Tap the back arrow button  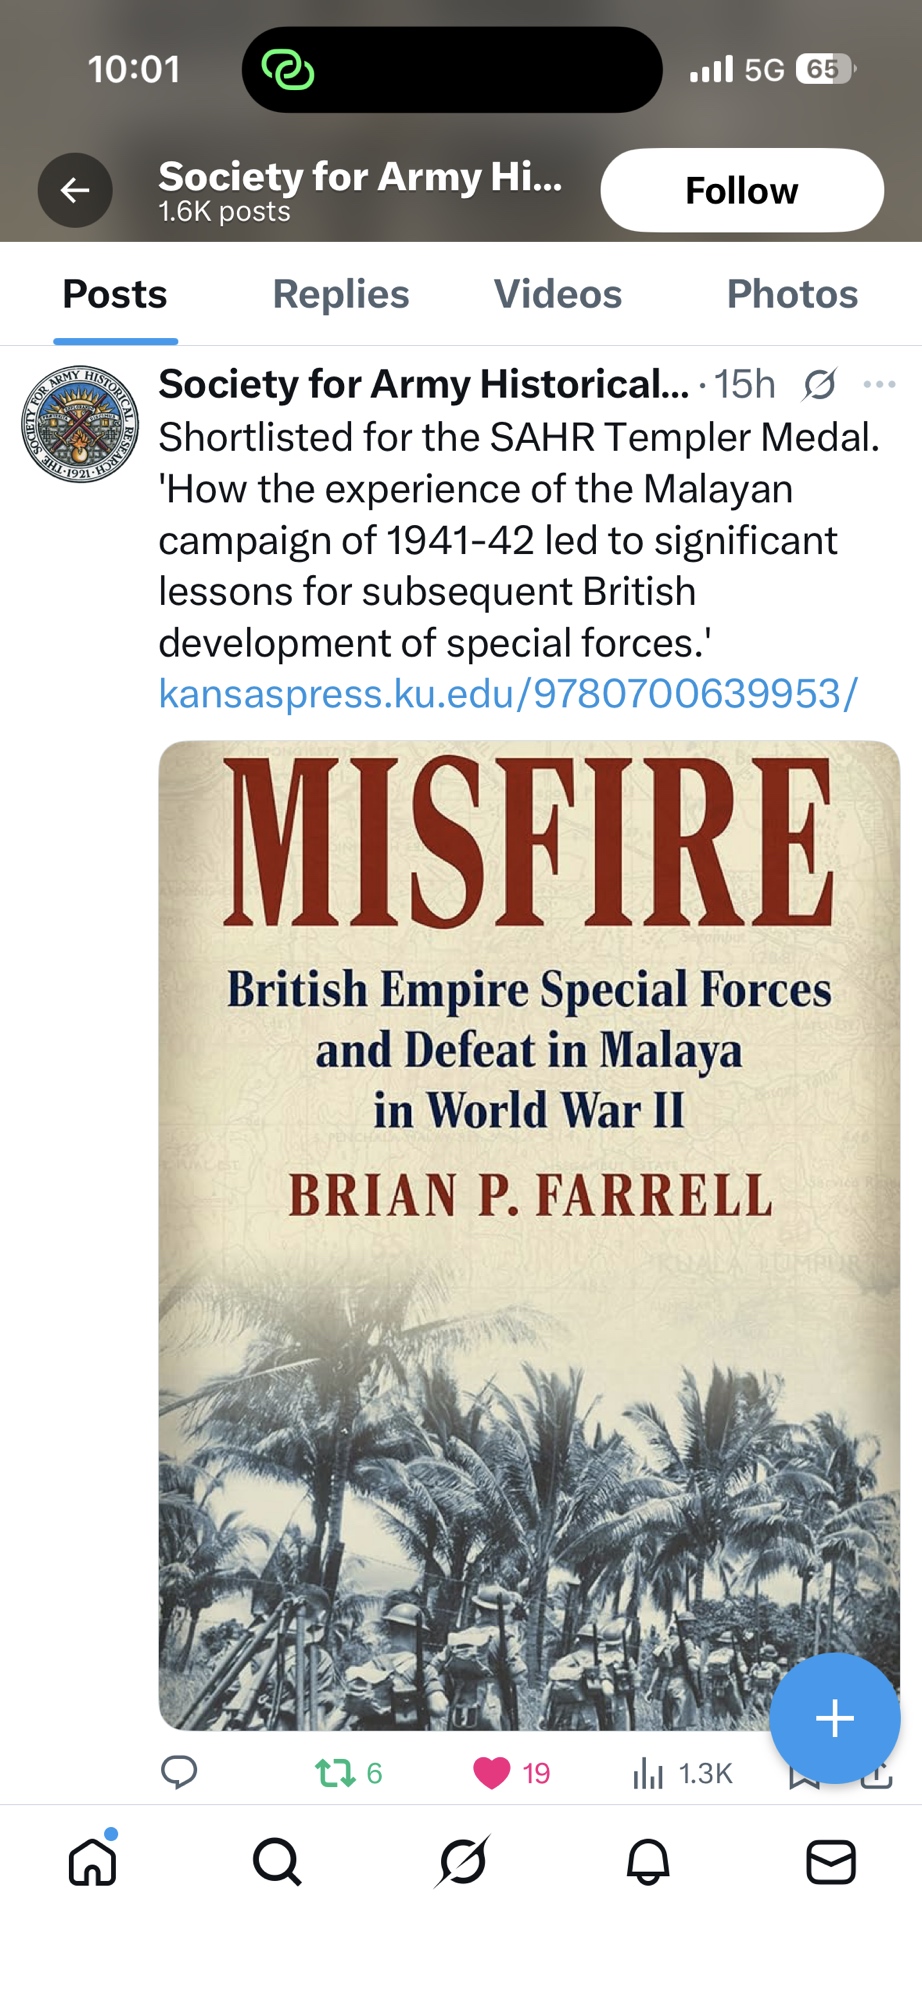click(x=75, y=190)
